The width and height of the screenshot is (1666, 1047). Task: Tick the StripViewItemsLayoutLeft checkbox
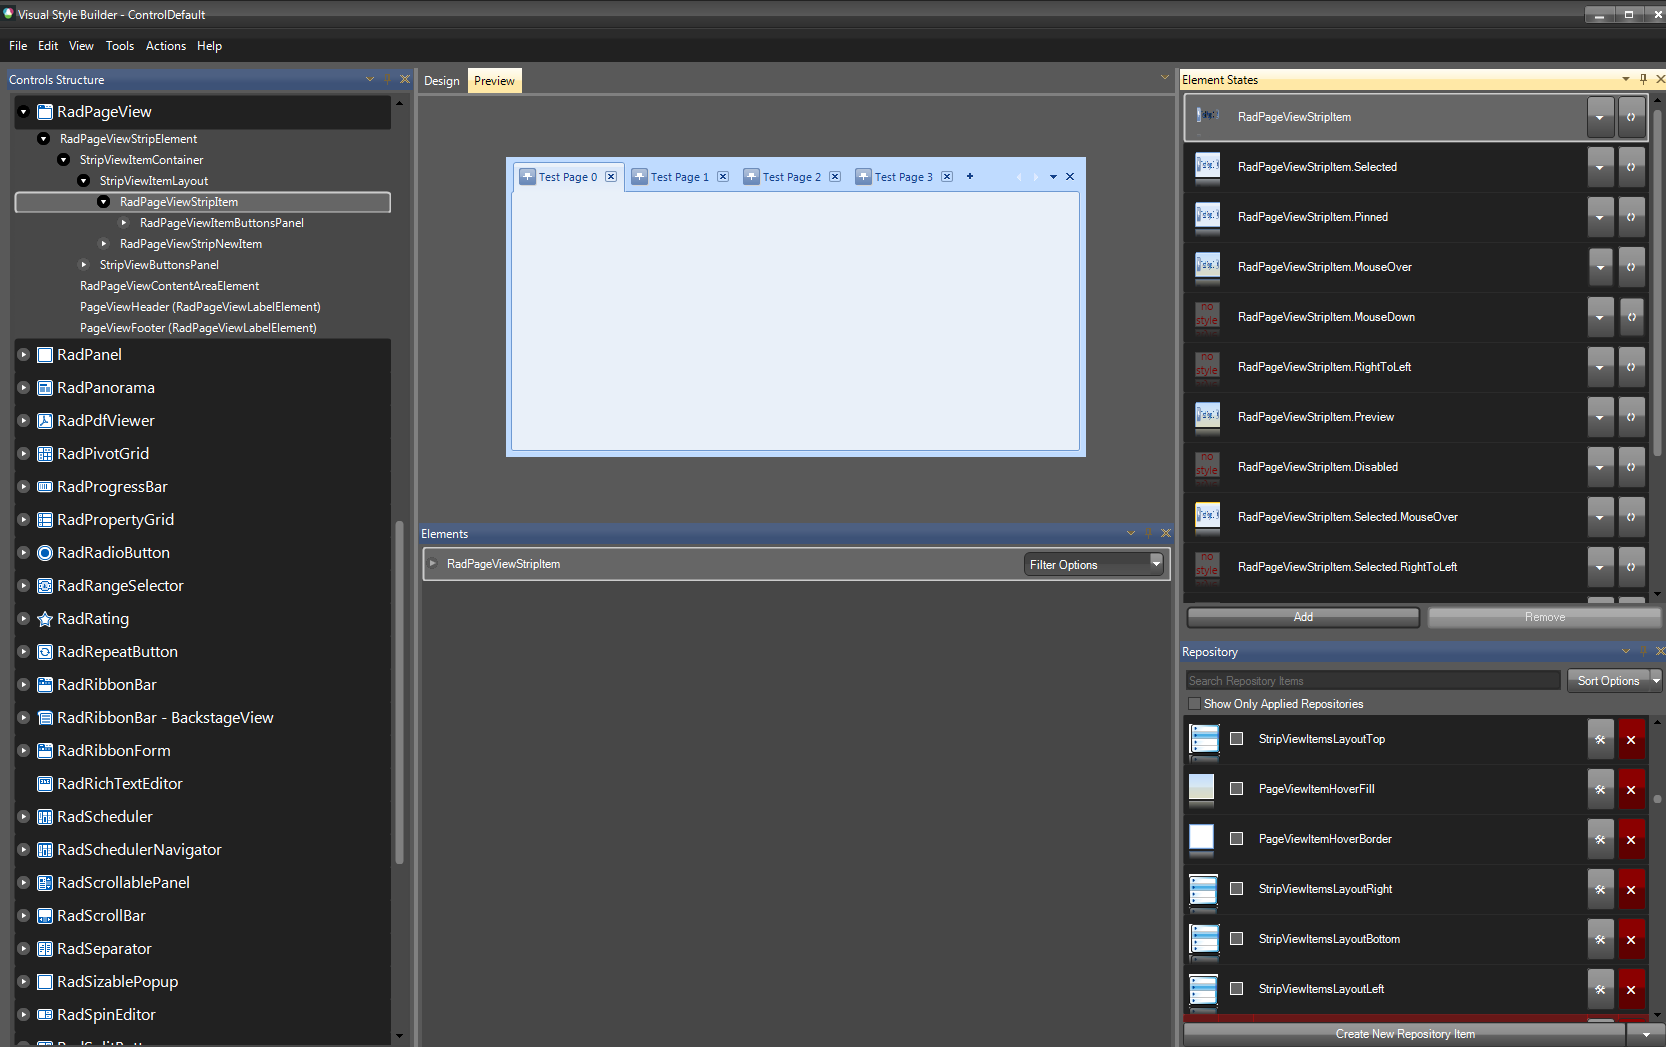pos(1237,989)
